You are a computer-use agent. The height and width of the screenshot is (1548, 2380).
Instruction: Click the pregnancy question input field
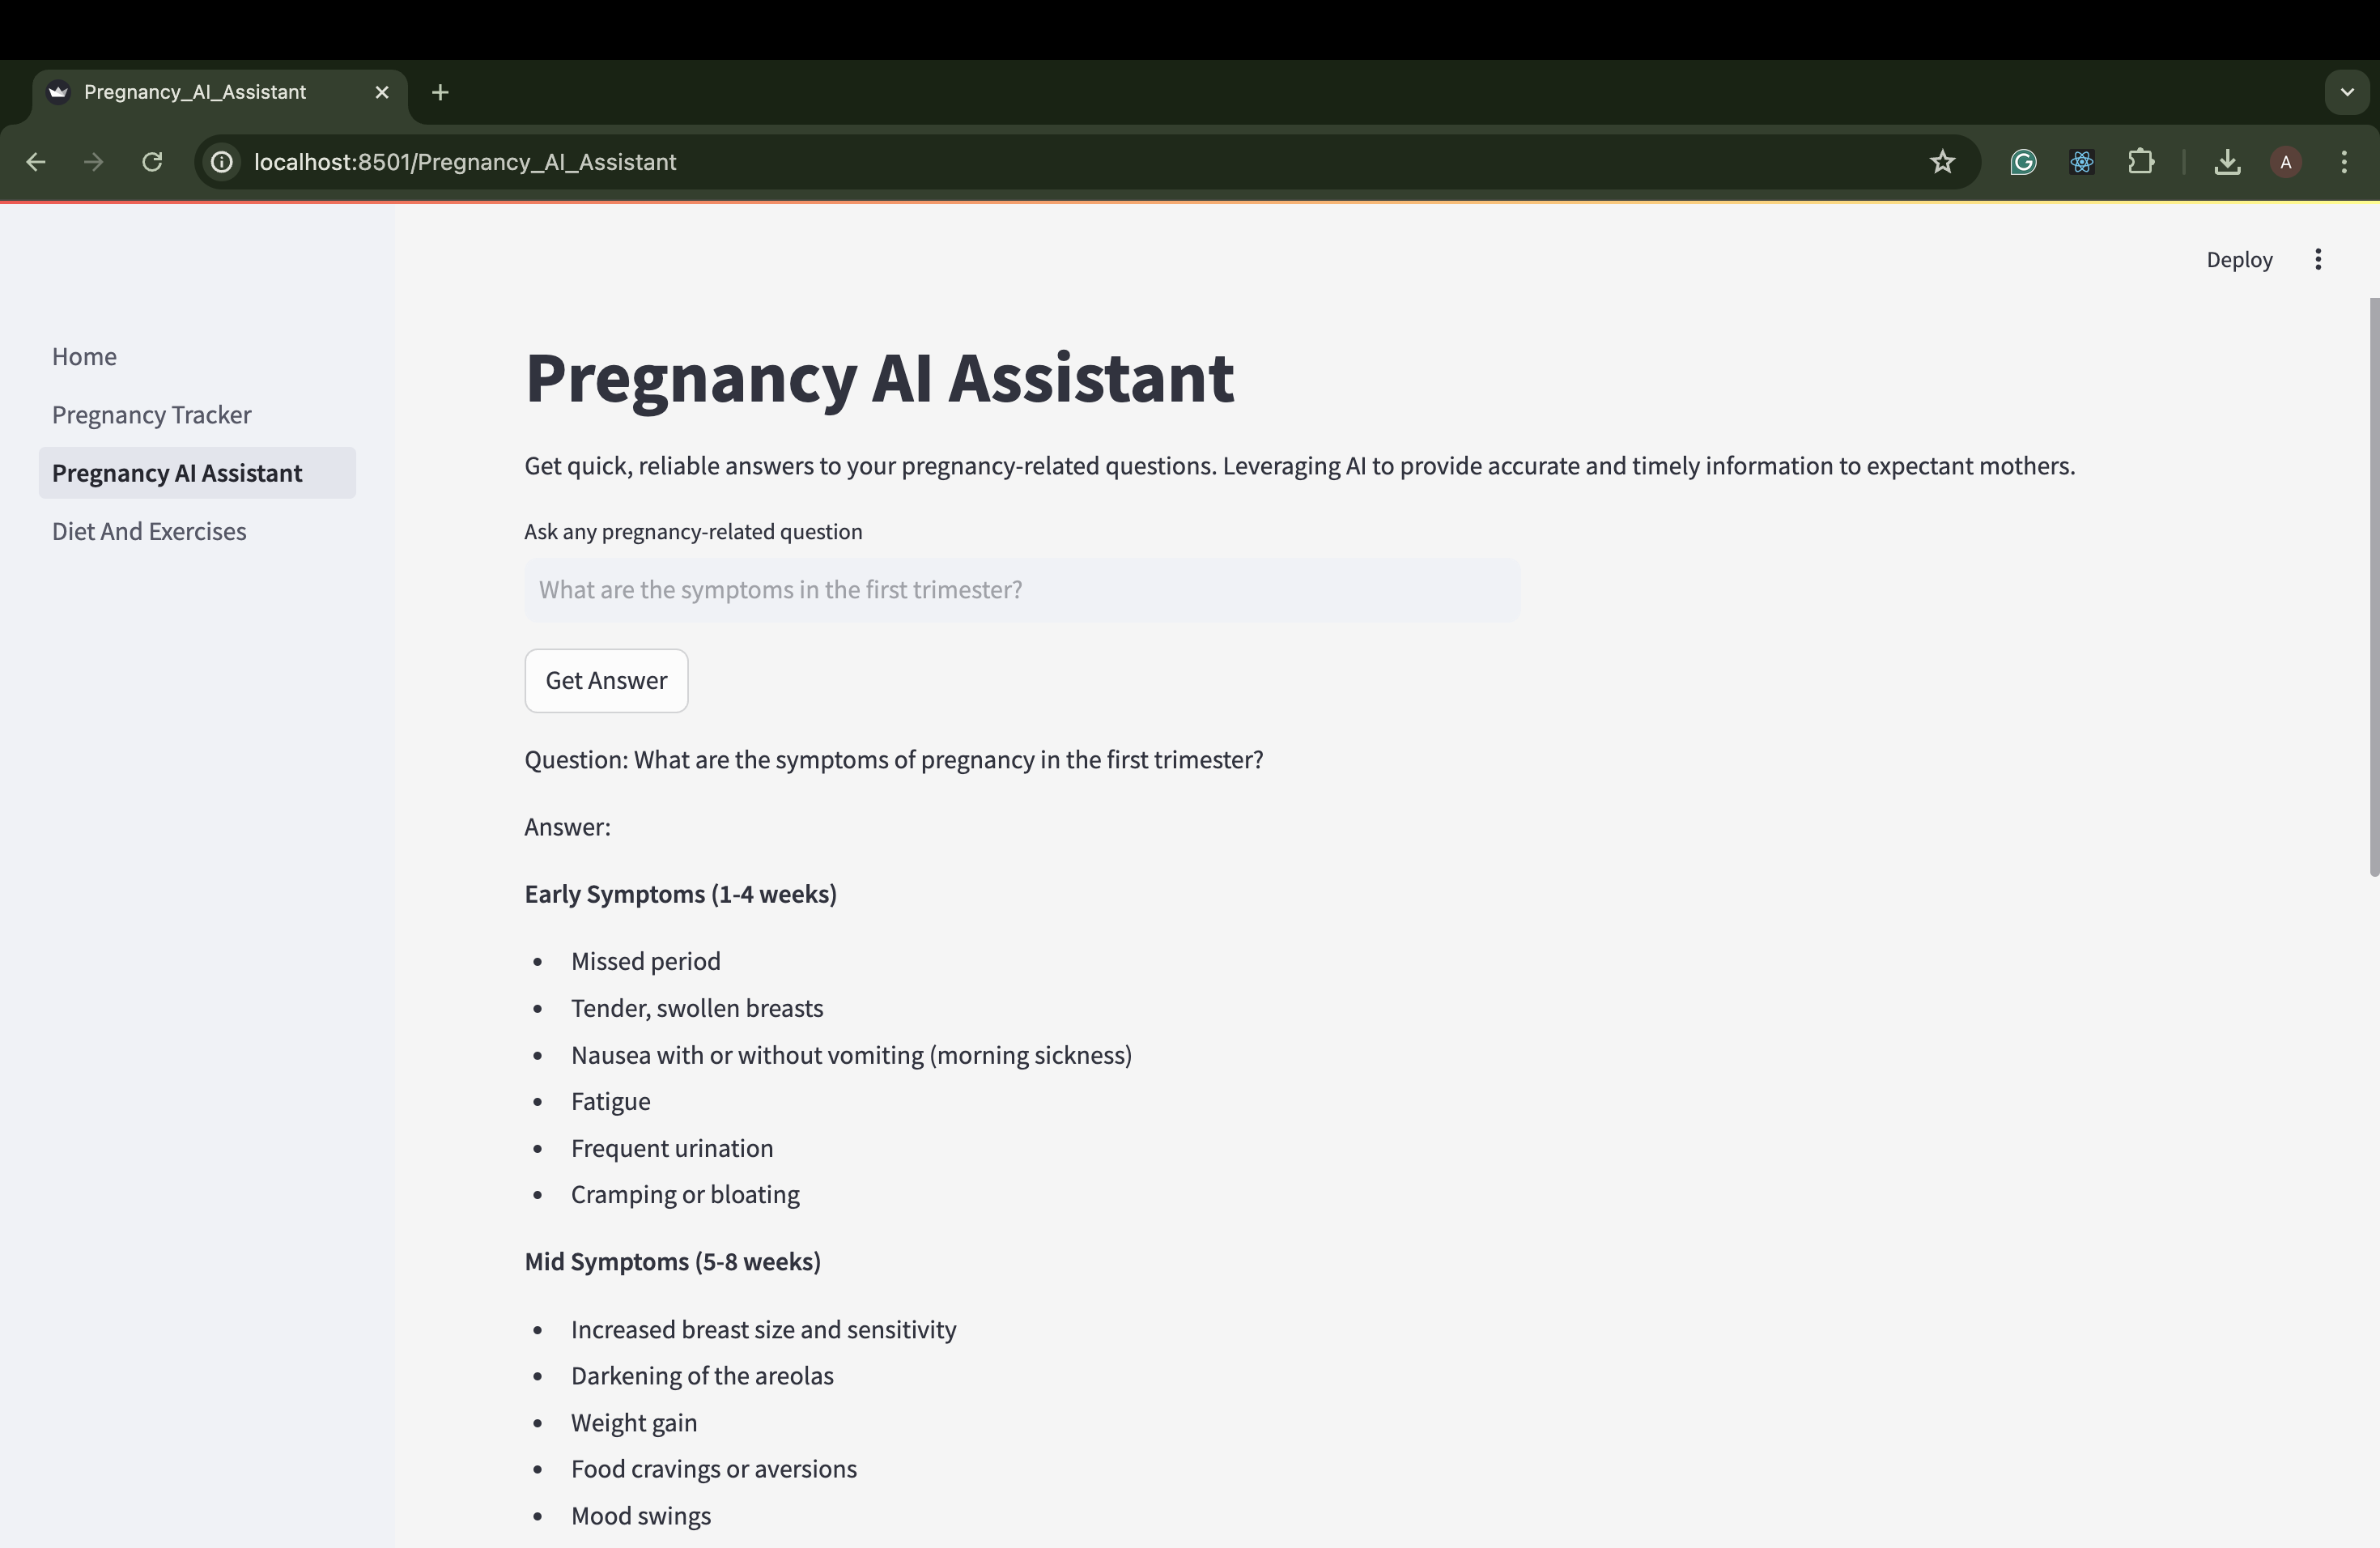(x=1022, y=590)
